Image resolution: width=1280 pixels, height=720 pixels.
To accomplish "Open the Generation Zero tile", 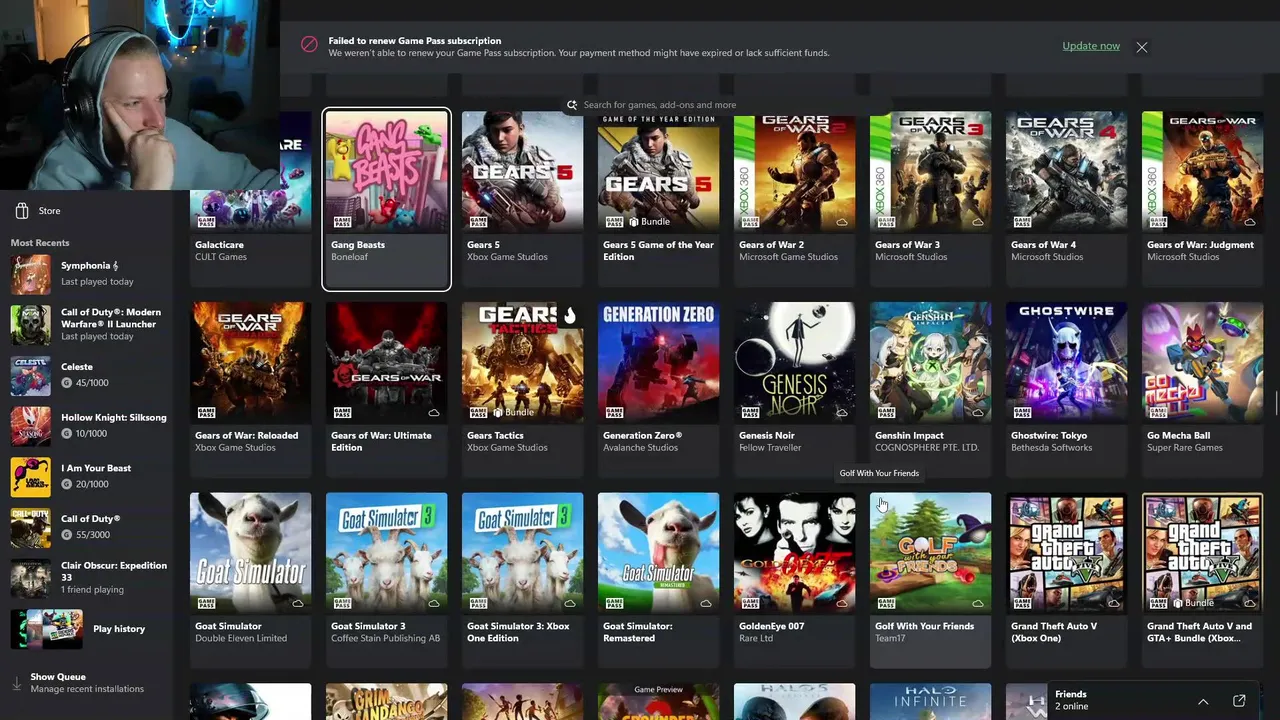I will [658, 389].
